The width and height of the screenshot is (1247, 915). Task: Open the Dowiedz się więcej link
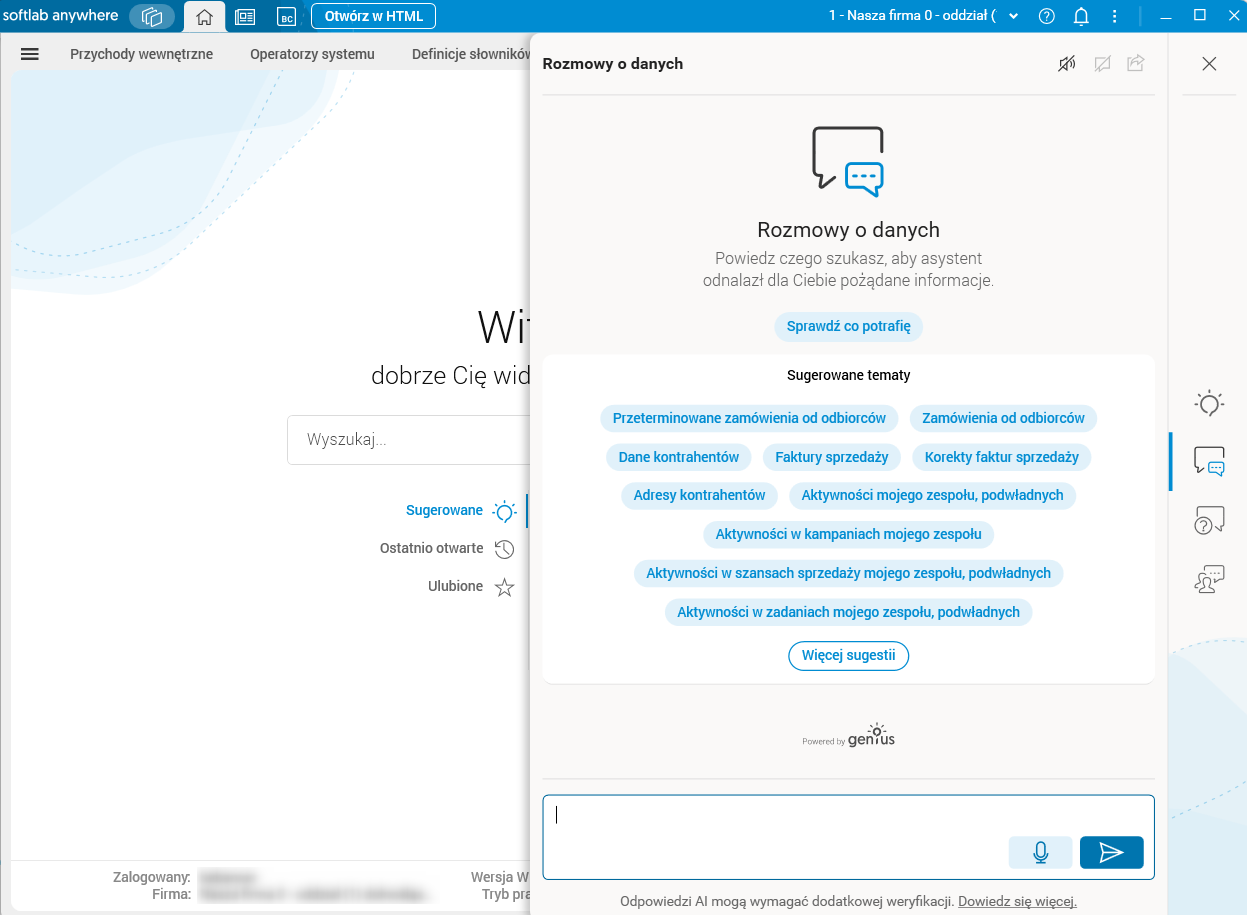1016,900
